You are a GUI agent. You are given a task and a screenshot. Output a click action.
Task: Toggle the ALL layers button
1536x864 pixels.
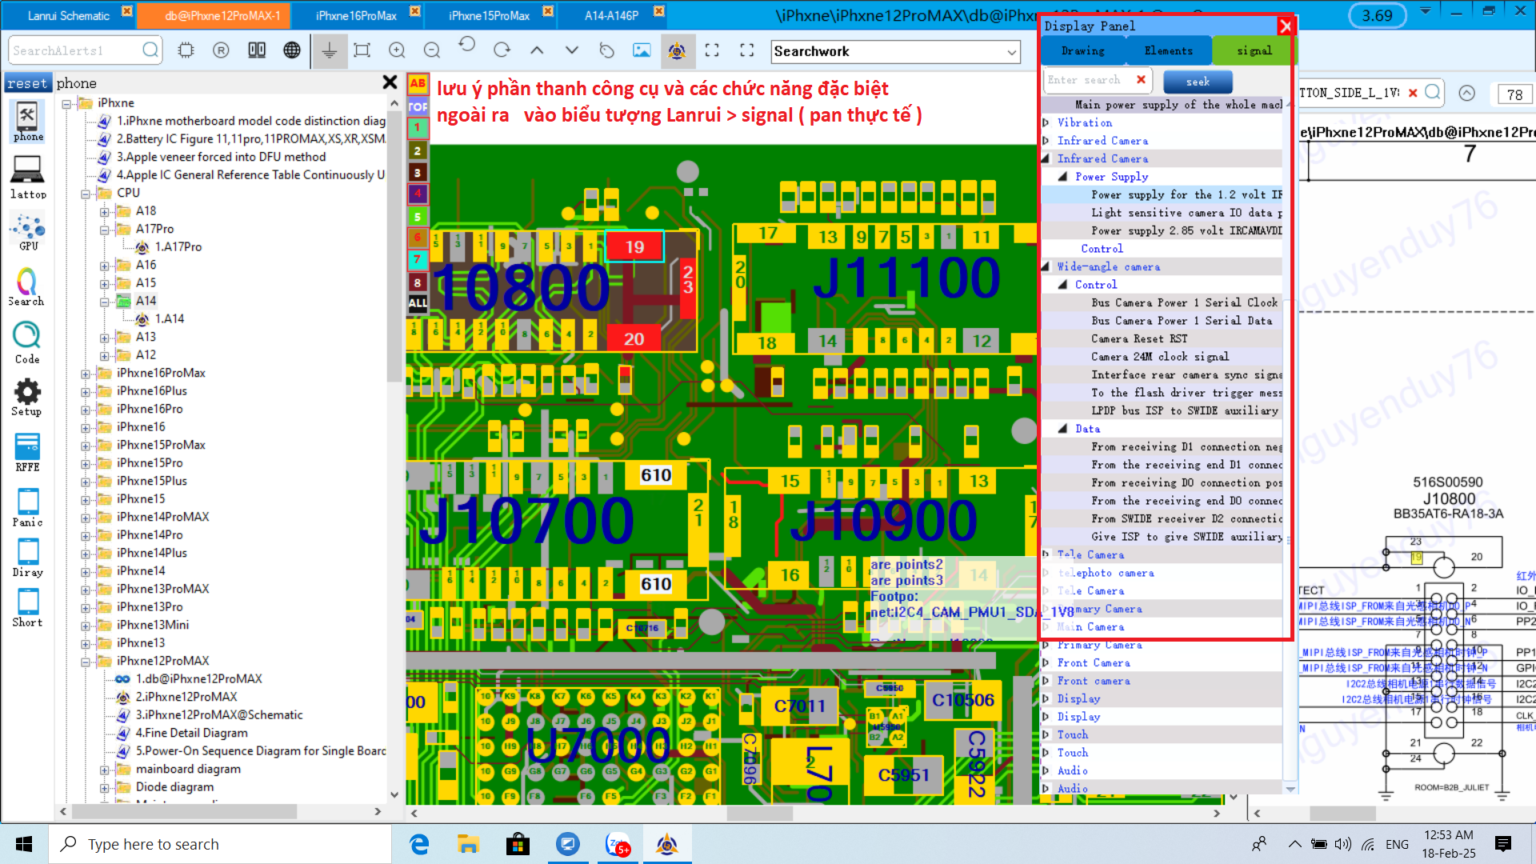pos(417,303)
